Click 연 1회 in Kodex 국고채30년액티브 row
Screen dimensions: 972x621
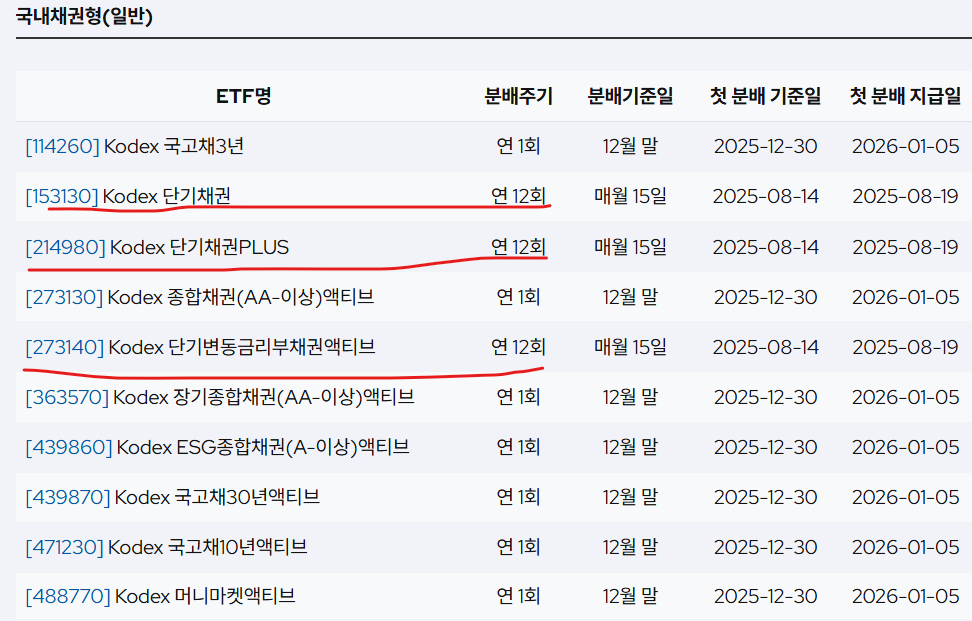click(518, 497)
